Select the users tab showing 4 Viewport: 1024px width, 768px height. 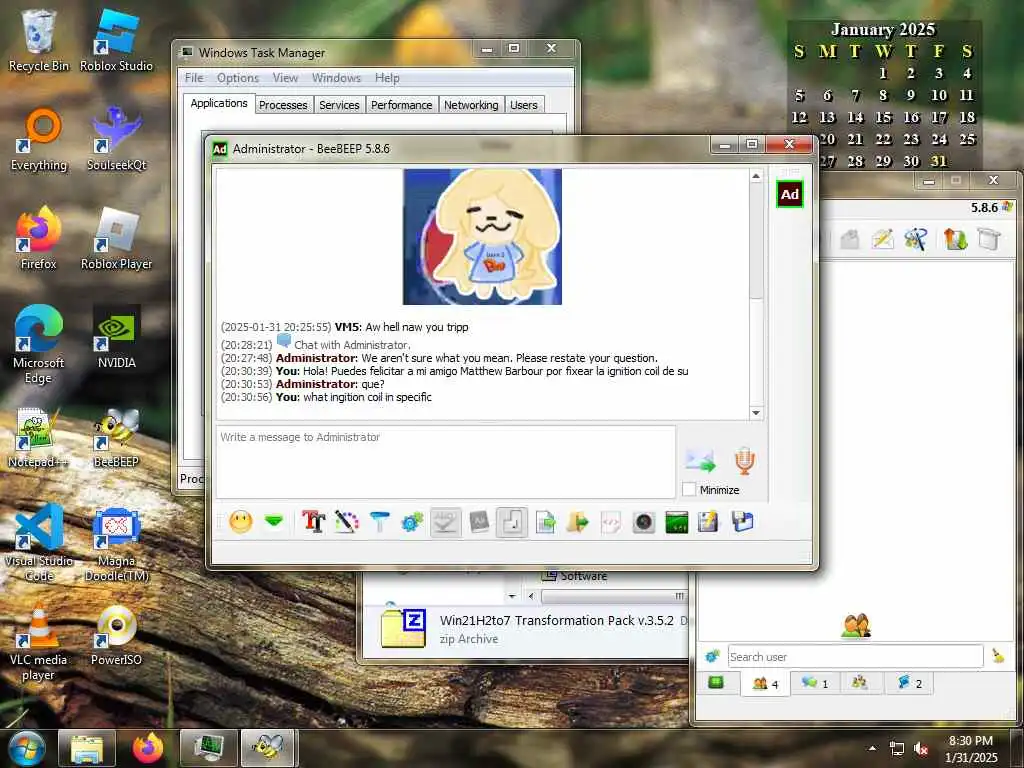coord(765,683)
